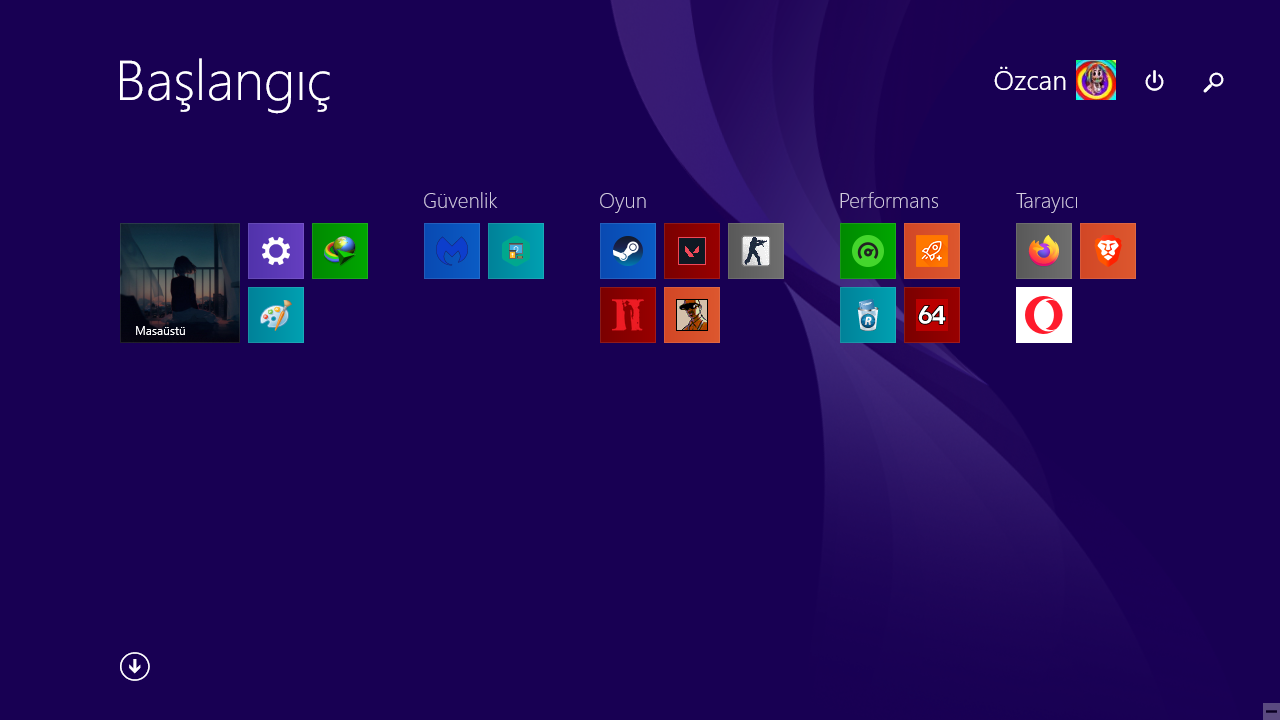Click the Oyun group heading
This screenshot has width=1280, height=720.
click(623, 201)
